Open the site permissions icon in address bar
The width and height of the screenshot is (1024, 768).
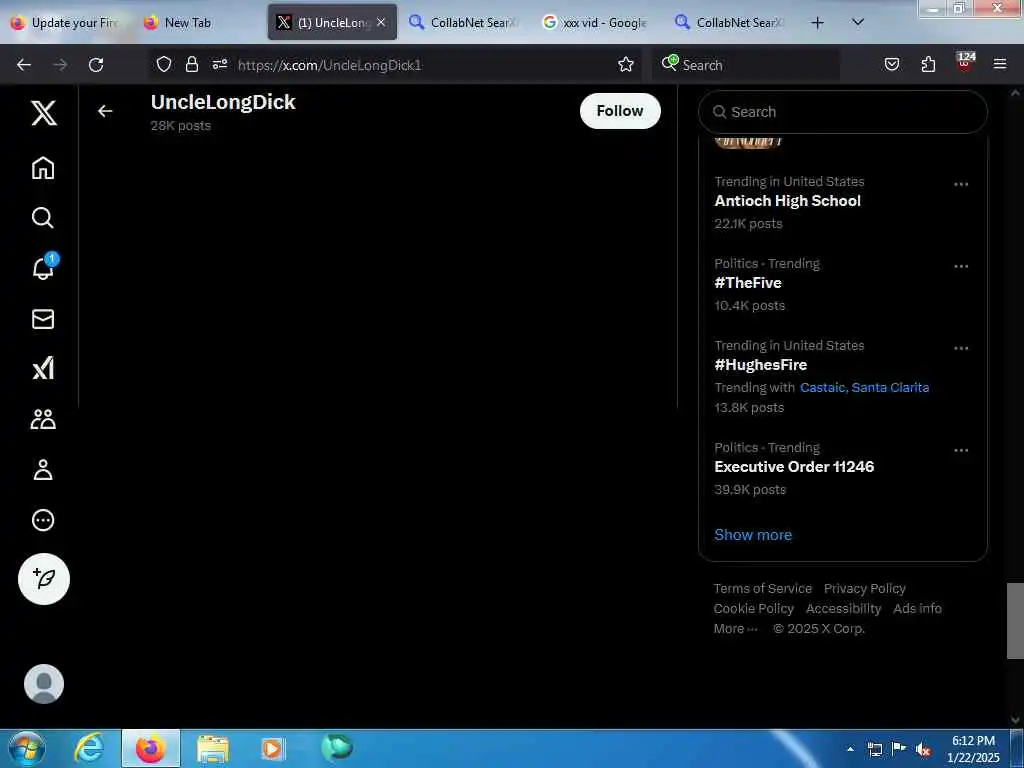[219, 64]
